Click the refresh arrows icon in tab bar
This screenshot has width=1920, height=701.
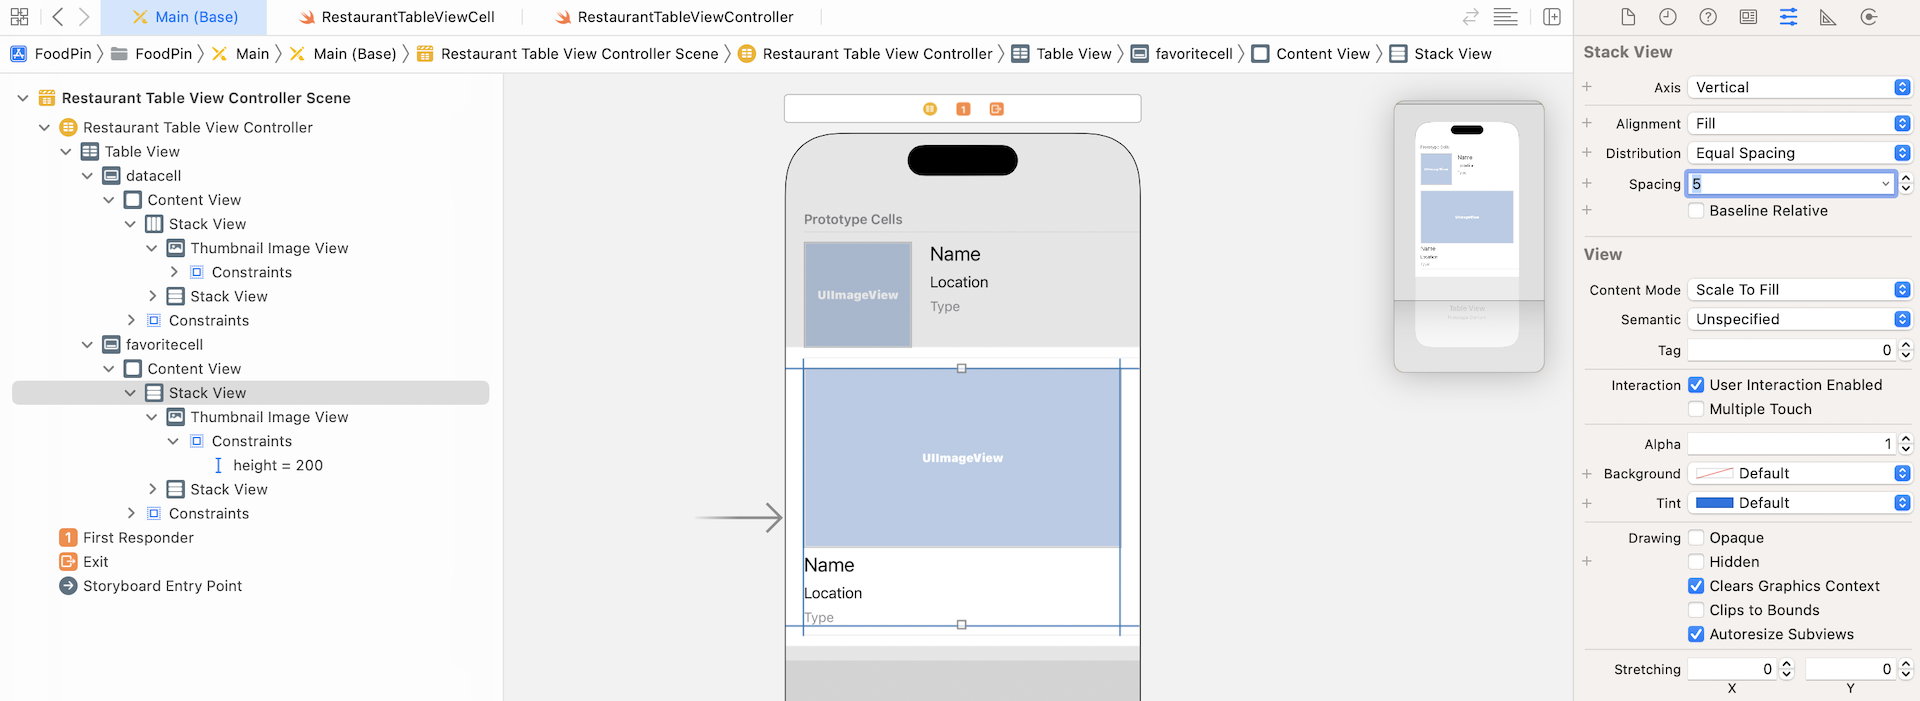(1470, 17)
